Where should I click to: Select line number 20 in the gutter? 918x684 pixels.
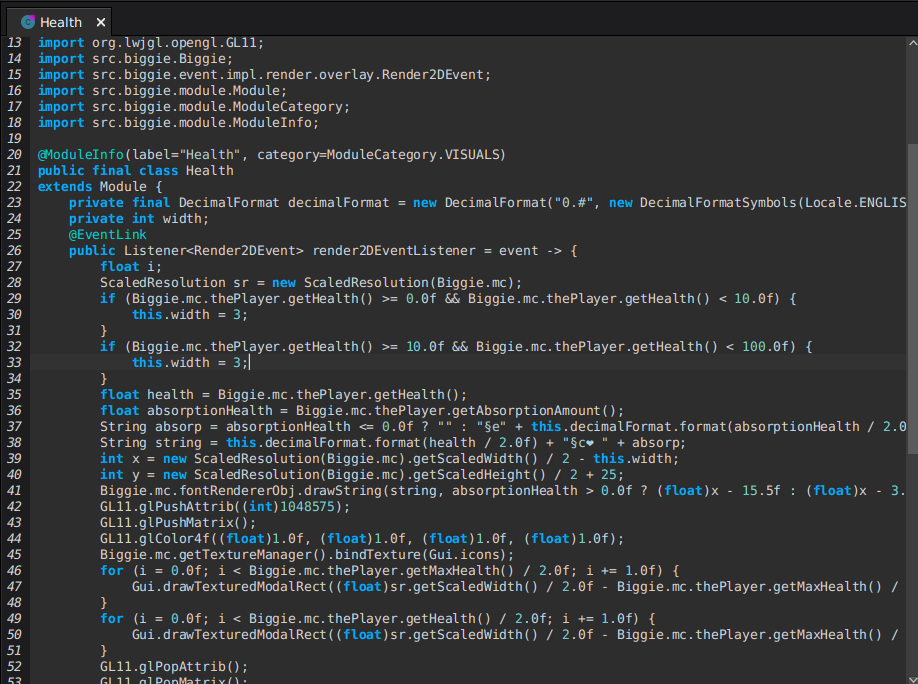coord(14,155)
